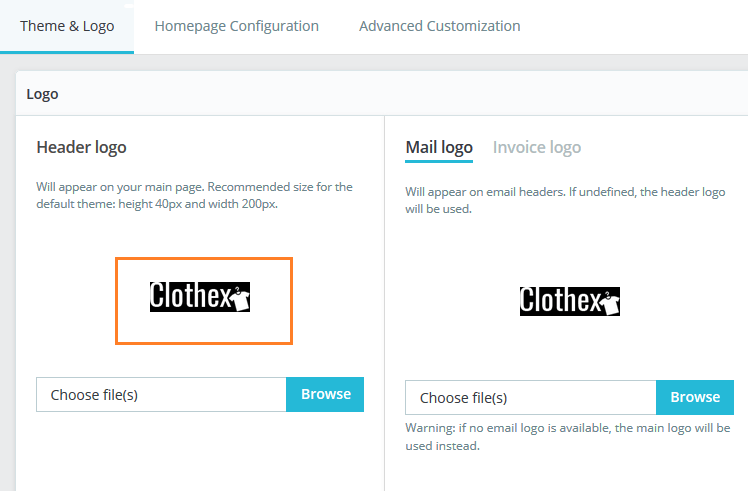
Task: Click the email logo warning text
Action: pyautogui.click(x=567, y=437)
